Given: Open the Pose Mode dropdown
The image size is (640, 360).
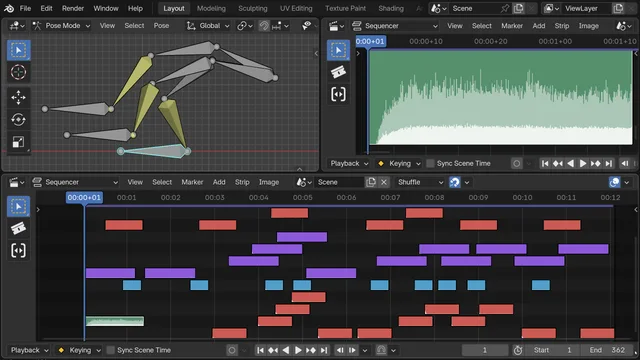Looking at the screenshot, I should click(61, 26).
